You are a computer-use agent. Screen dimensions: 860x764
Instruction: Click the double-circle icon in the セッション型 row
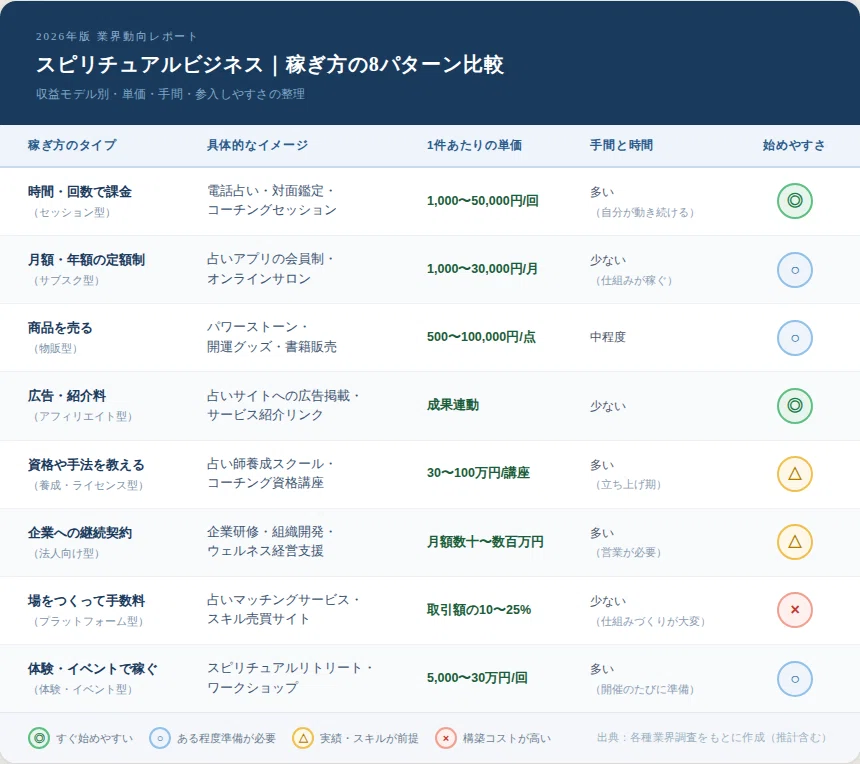click(x=794, y=201)
